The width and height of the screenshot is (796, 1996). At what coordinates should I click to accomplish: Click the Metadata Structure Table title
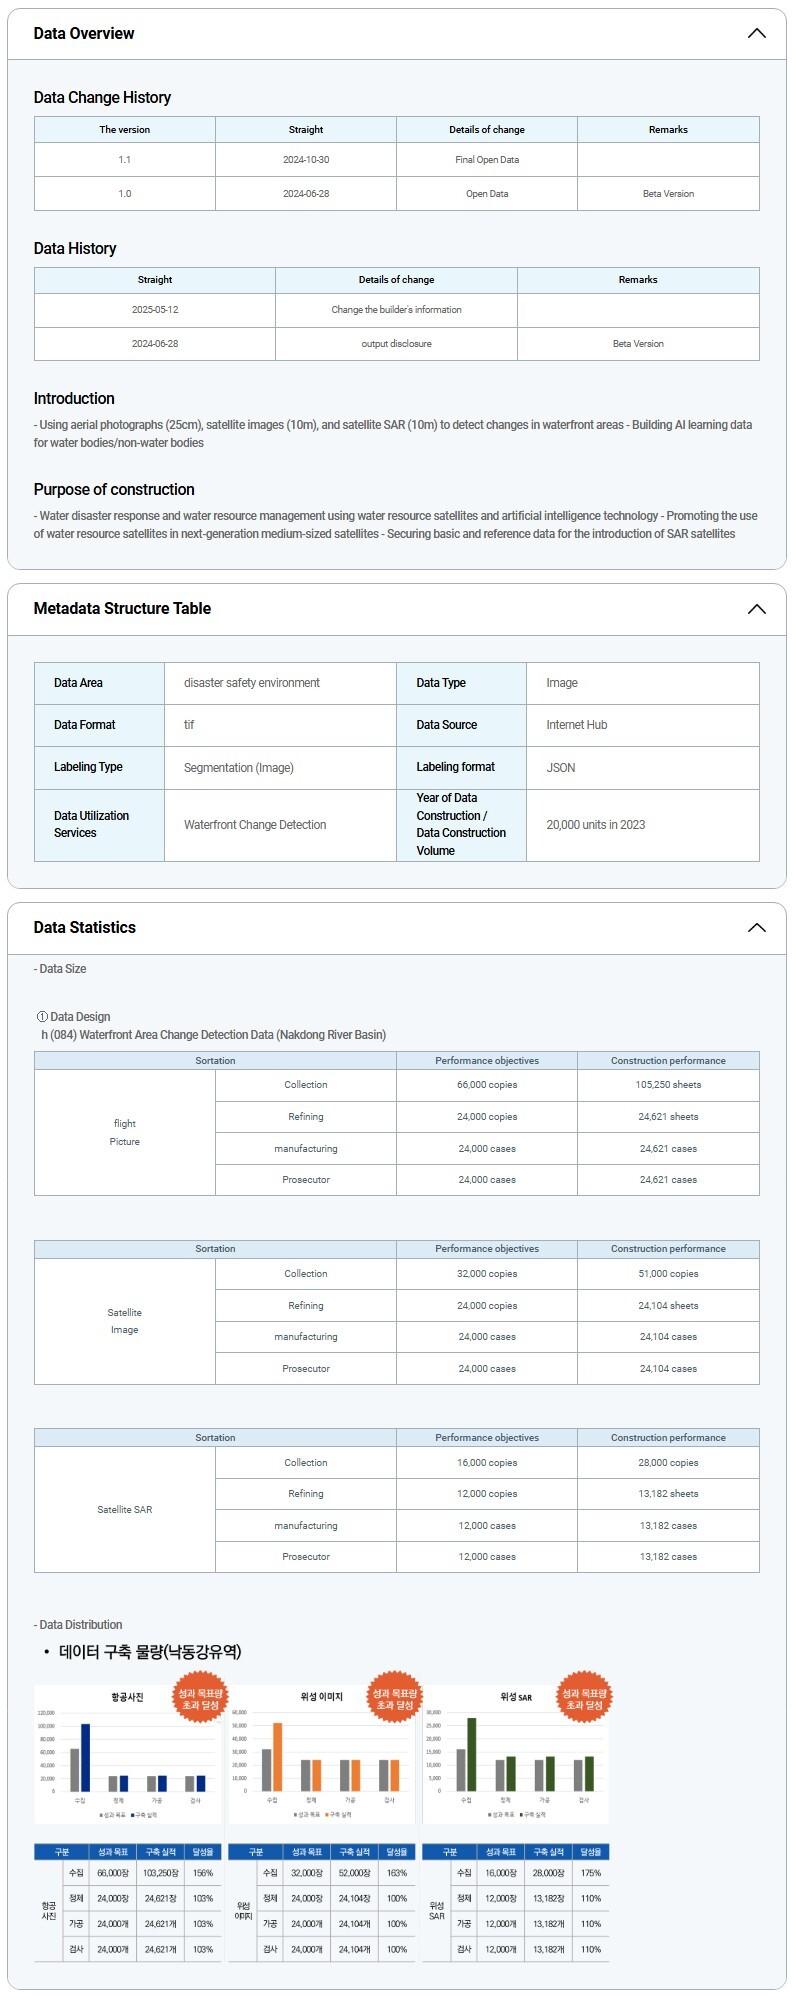pyautogui.click(x=122, y=609)
